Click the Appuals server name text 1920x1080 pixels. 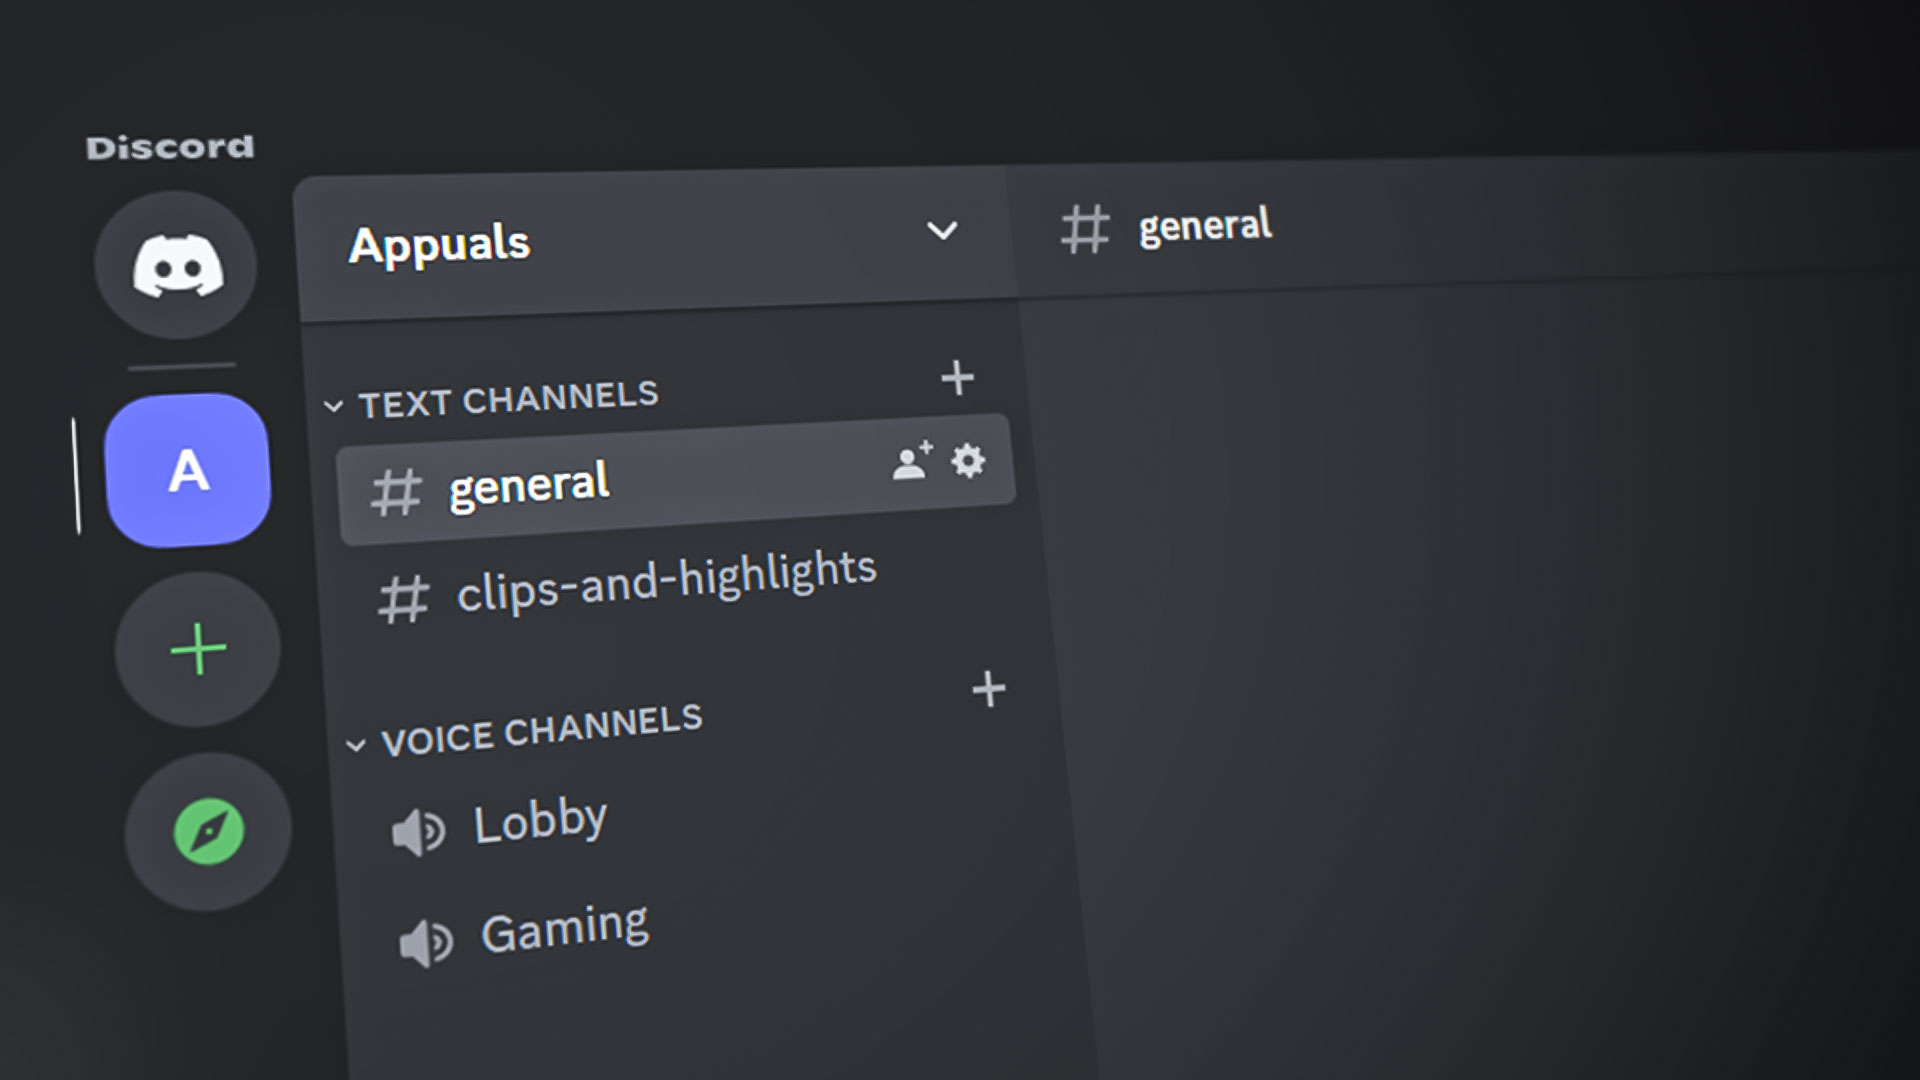pyautogui.click(x=440, y=244)
